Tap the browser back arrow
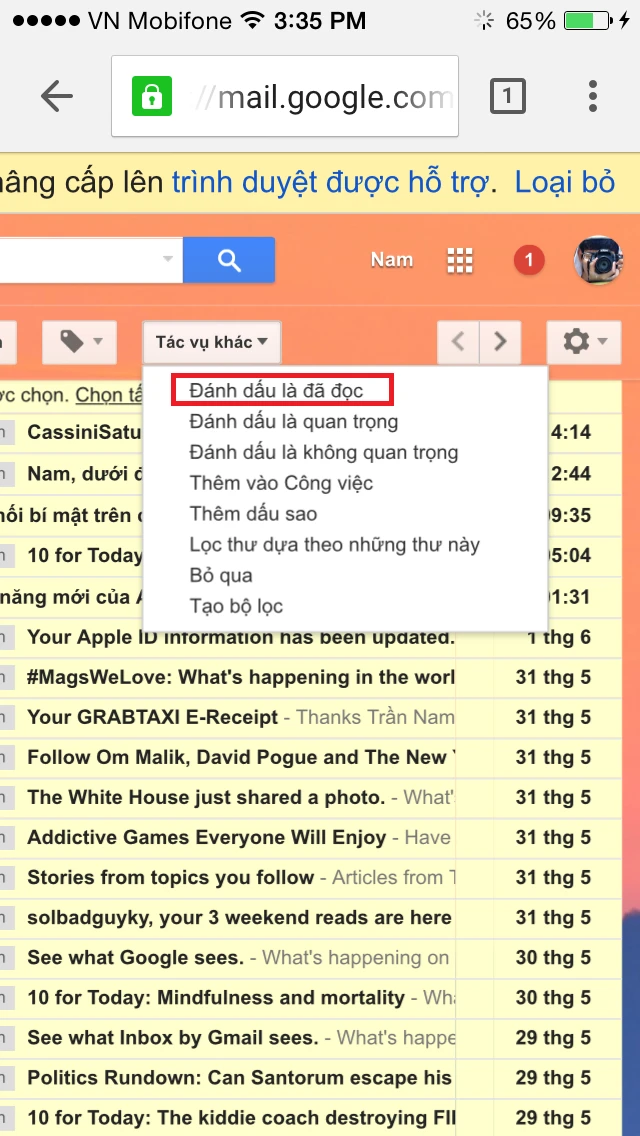The image size is (640, 1136). [57, 96]
